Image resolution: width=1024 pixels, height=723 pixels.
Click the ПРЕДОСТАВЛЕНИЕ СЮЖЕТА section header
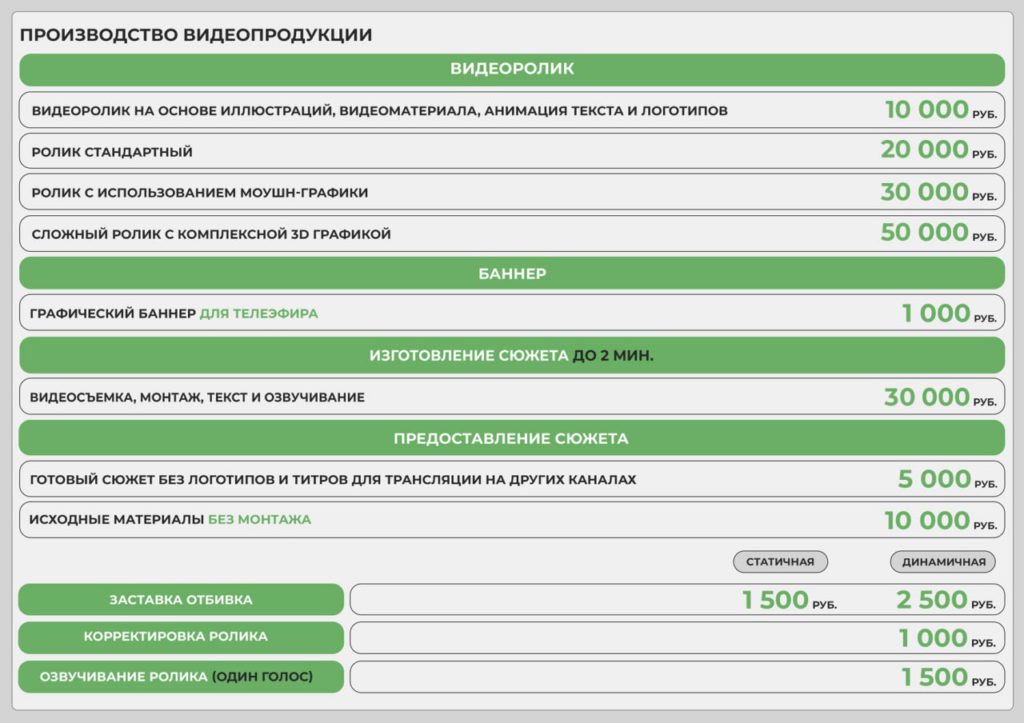click(511, 438)
